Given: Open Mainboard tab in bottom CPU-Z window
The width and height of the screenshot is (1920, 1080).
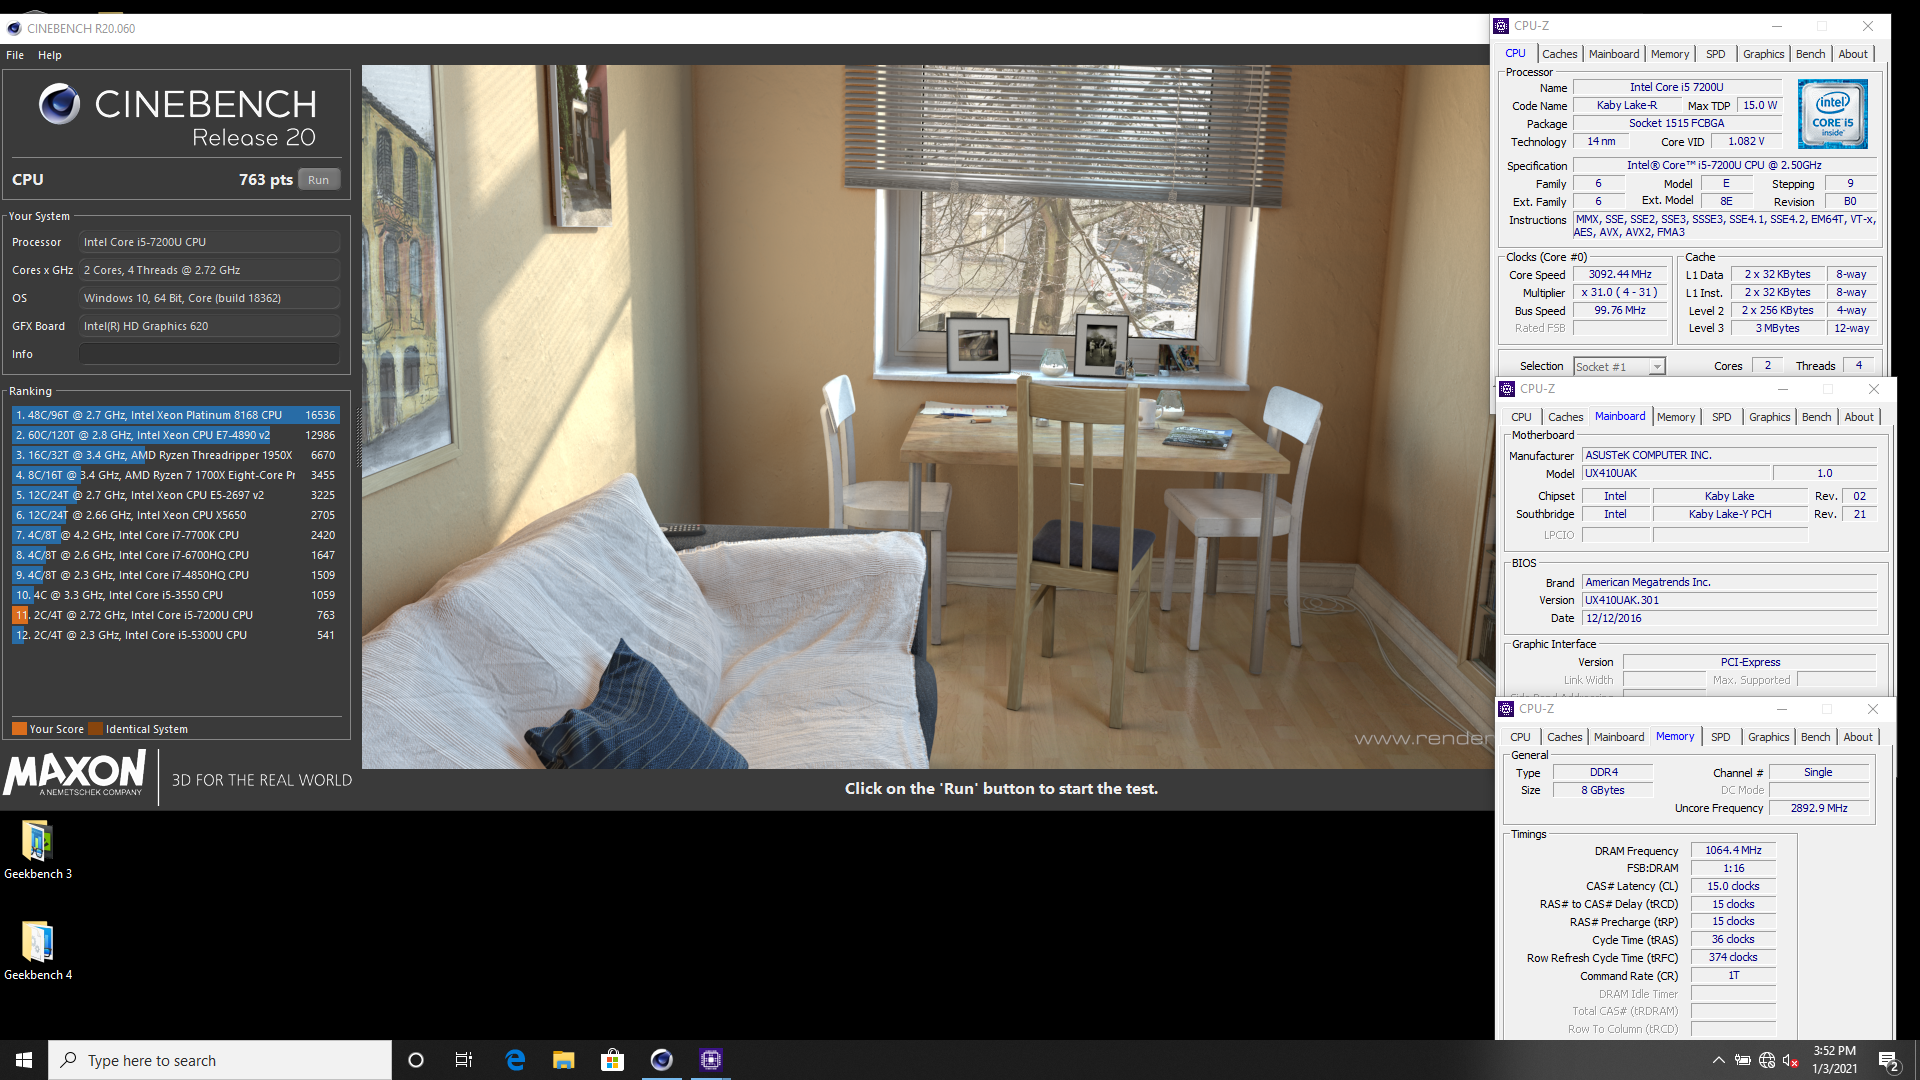Looking at the screenshot, I should 1618,737.
